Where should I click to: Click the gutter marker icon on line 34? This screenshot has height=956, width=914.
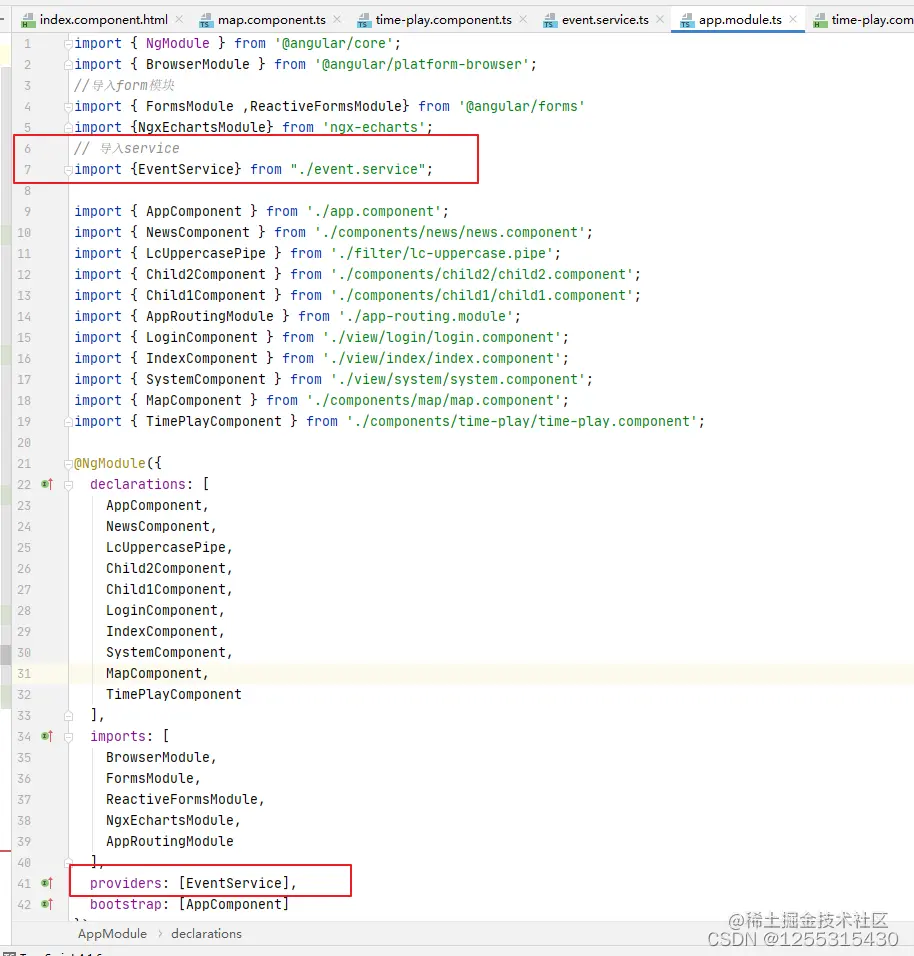(47, 737)
